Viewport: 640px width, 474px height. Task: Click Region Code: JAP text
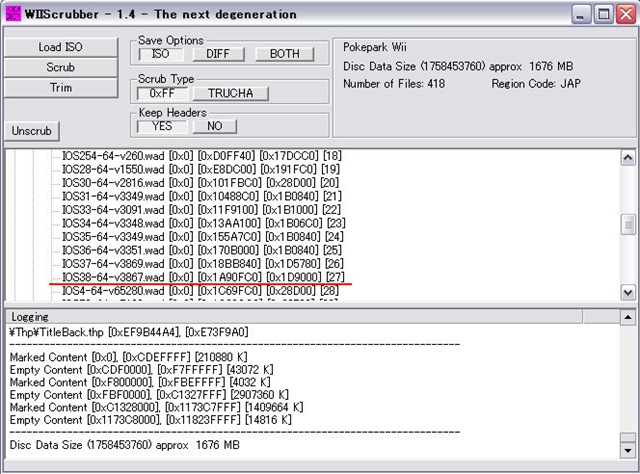pyautogui.click(x=536, y=84)
